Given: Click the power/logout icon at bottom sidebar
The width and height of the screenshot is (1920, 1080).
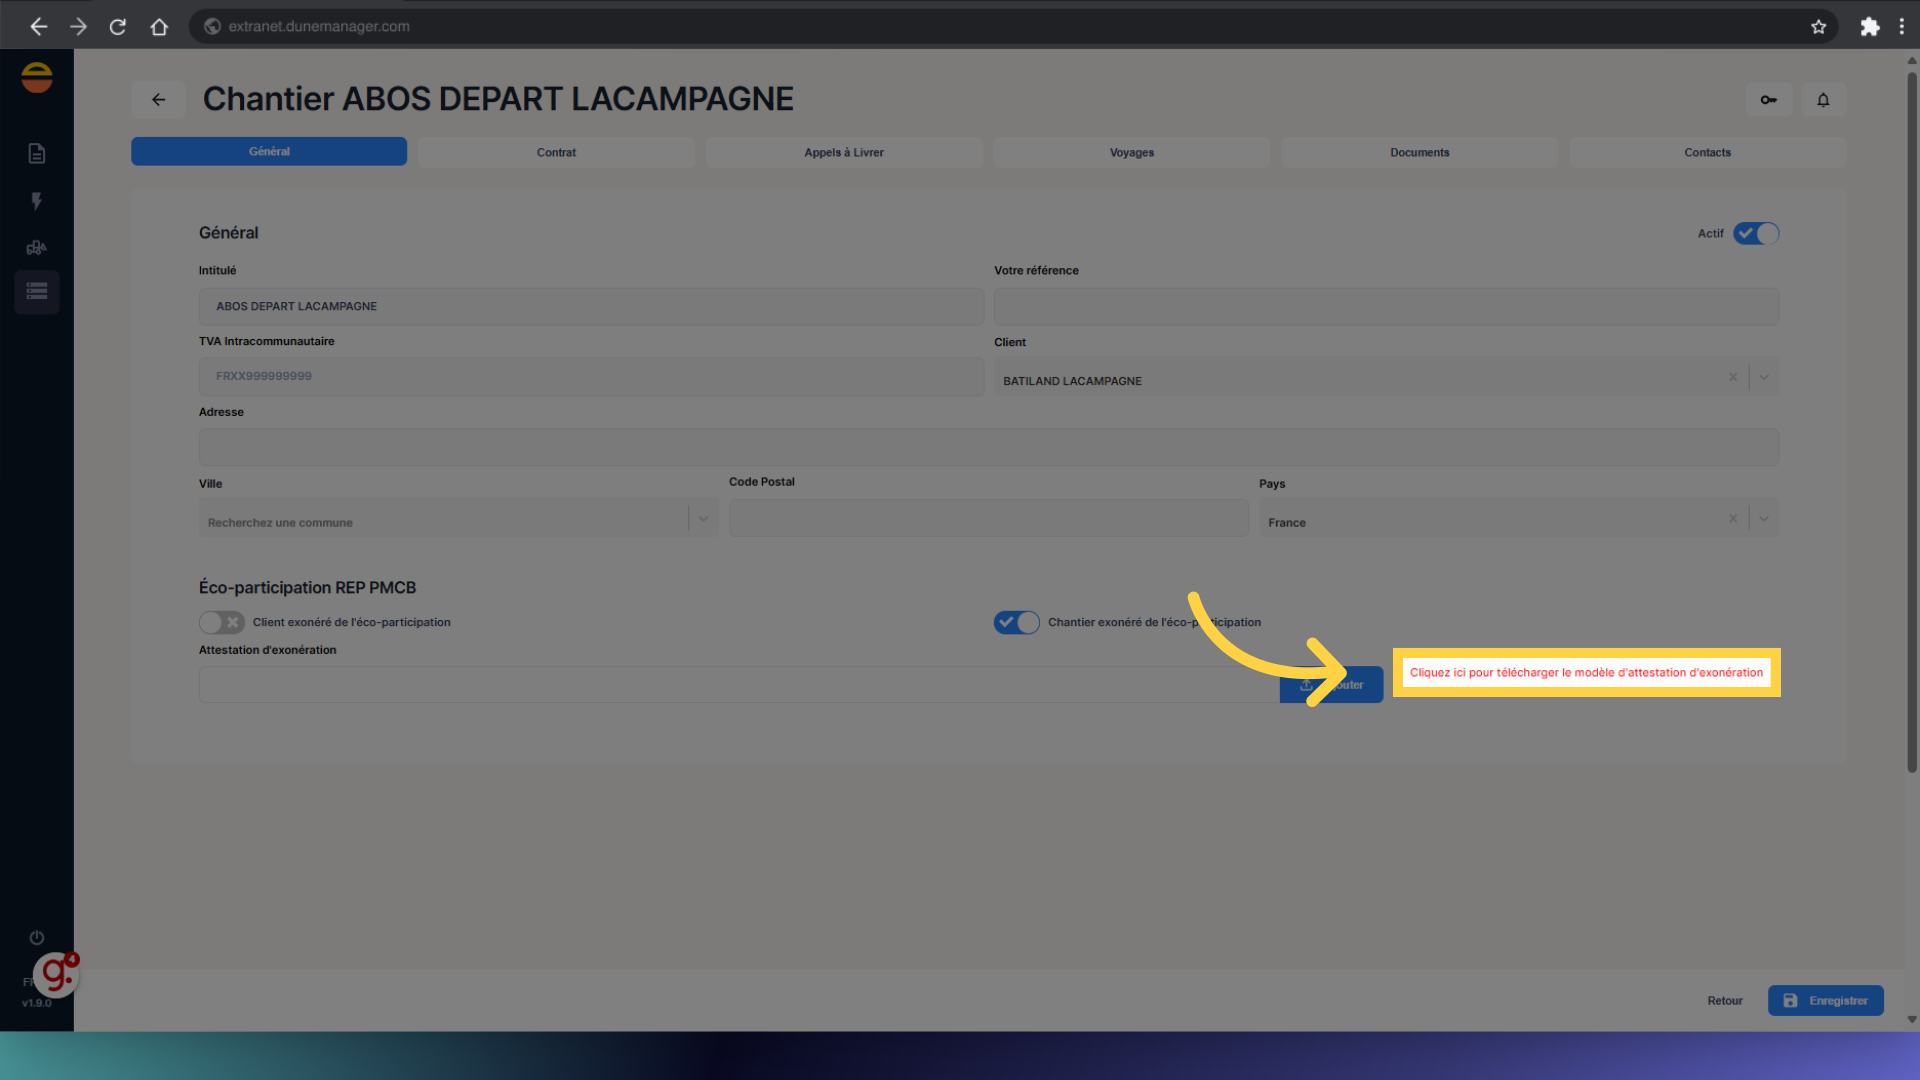Looking at the screenshot, I should [36, 937].
